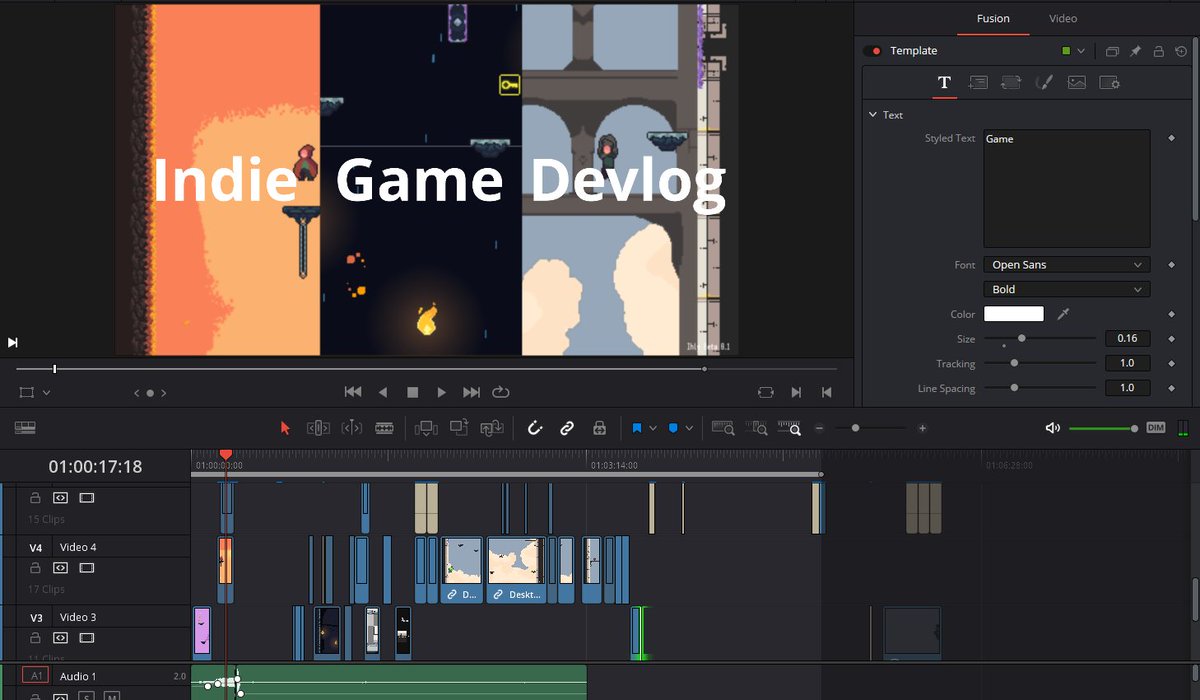The width and height of the screenshot is (1200, 700).
Task: Select the Selection Mode arrow tool
Action: (285, 428)
